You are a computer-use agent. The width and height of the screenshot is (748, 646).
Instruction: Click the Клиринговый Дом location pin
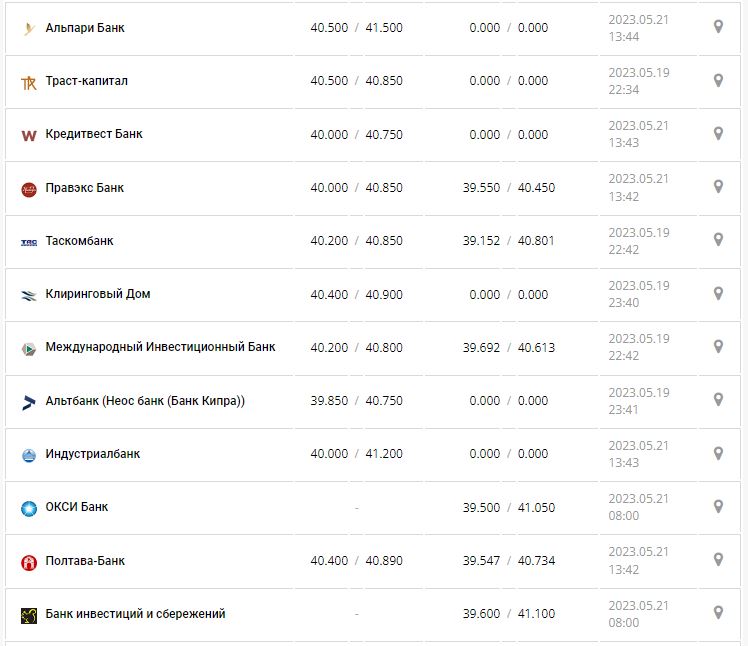[x=717, y=294]
